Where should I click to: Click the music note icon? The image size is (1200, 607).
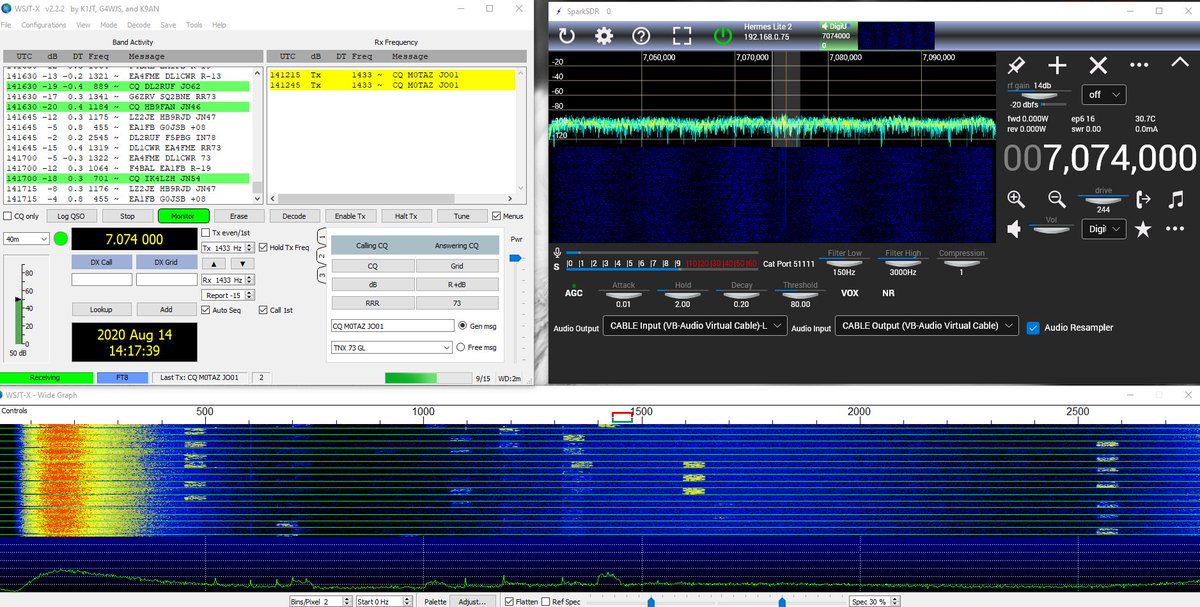(1176, 199)
